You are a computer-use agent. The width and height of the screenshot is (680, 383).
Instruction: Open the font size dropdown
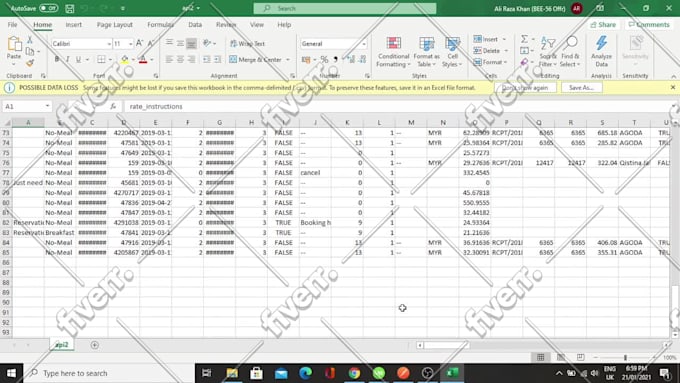pos(130,44)
